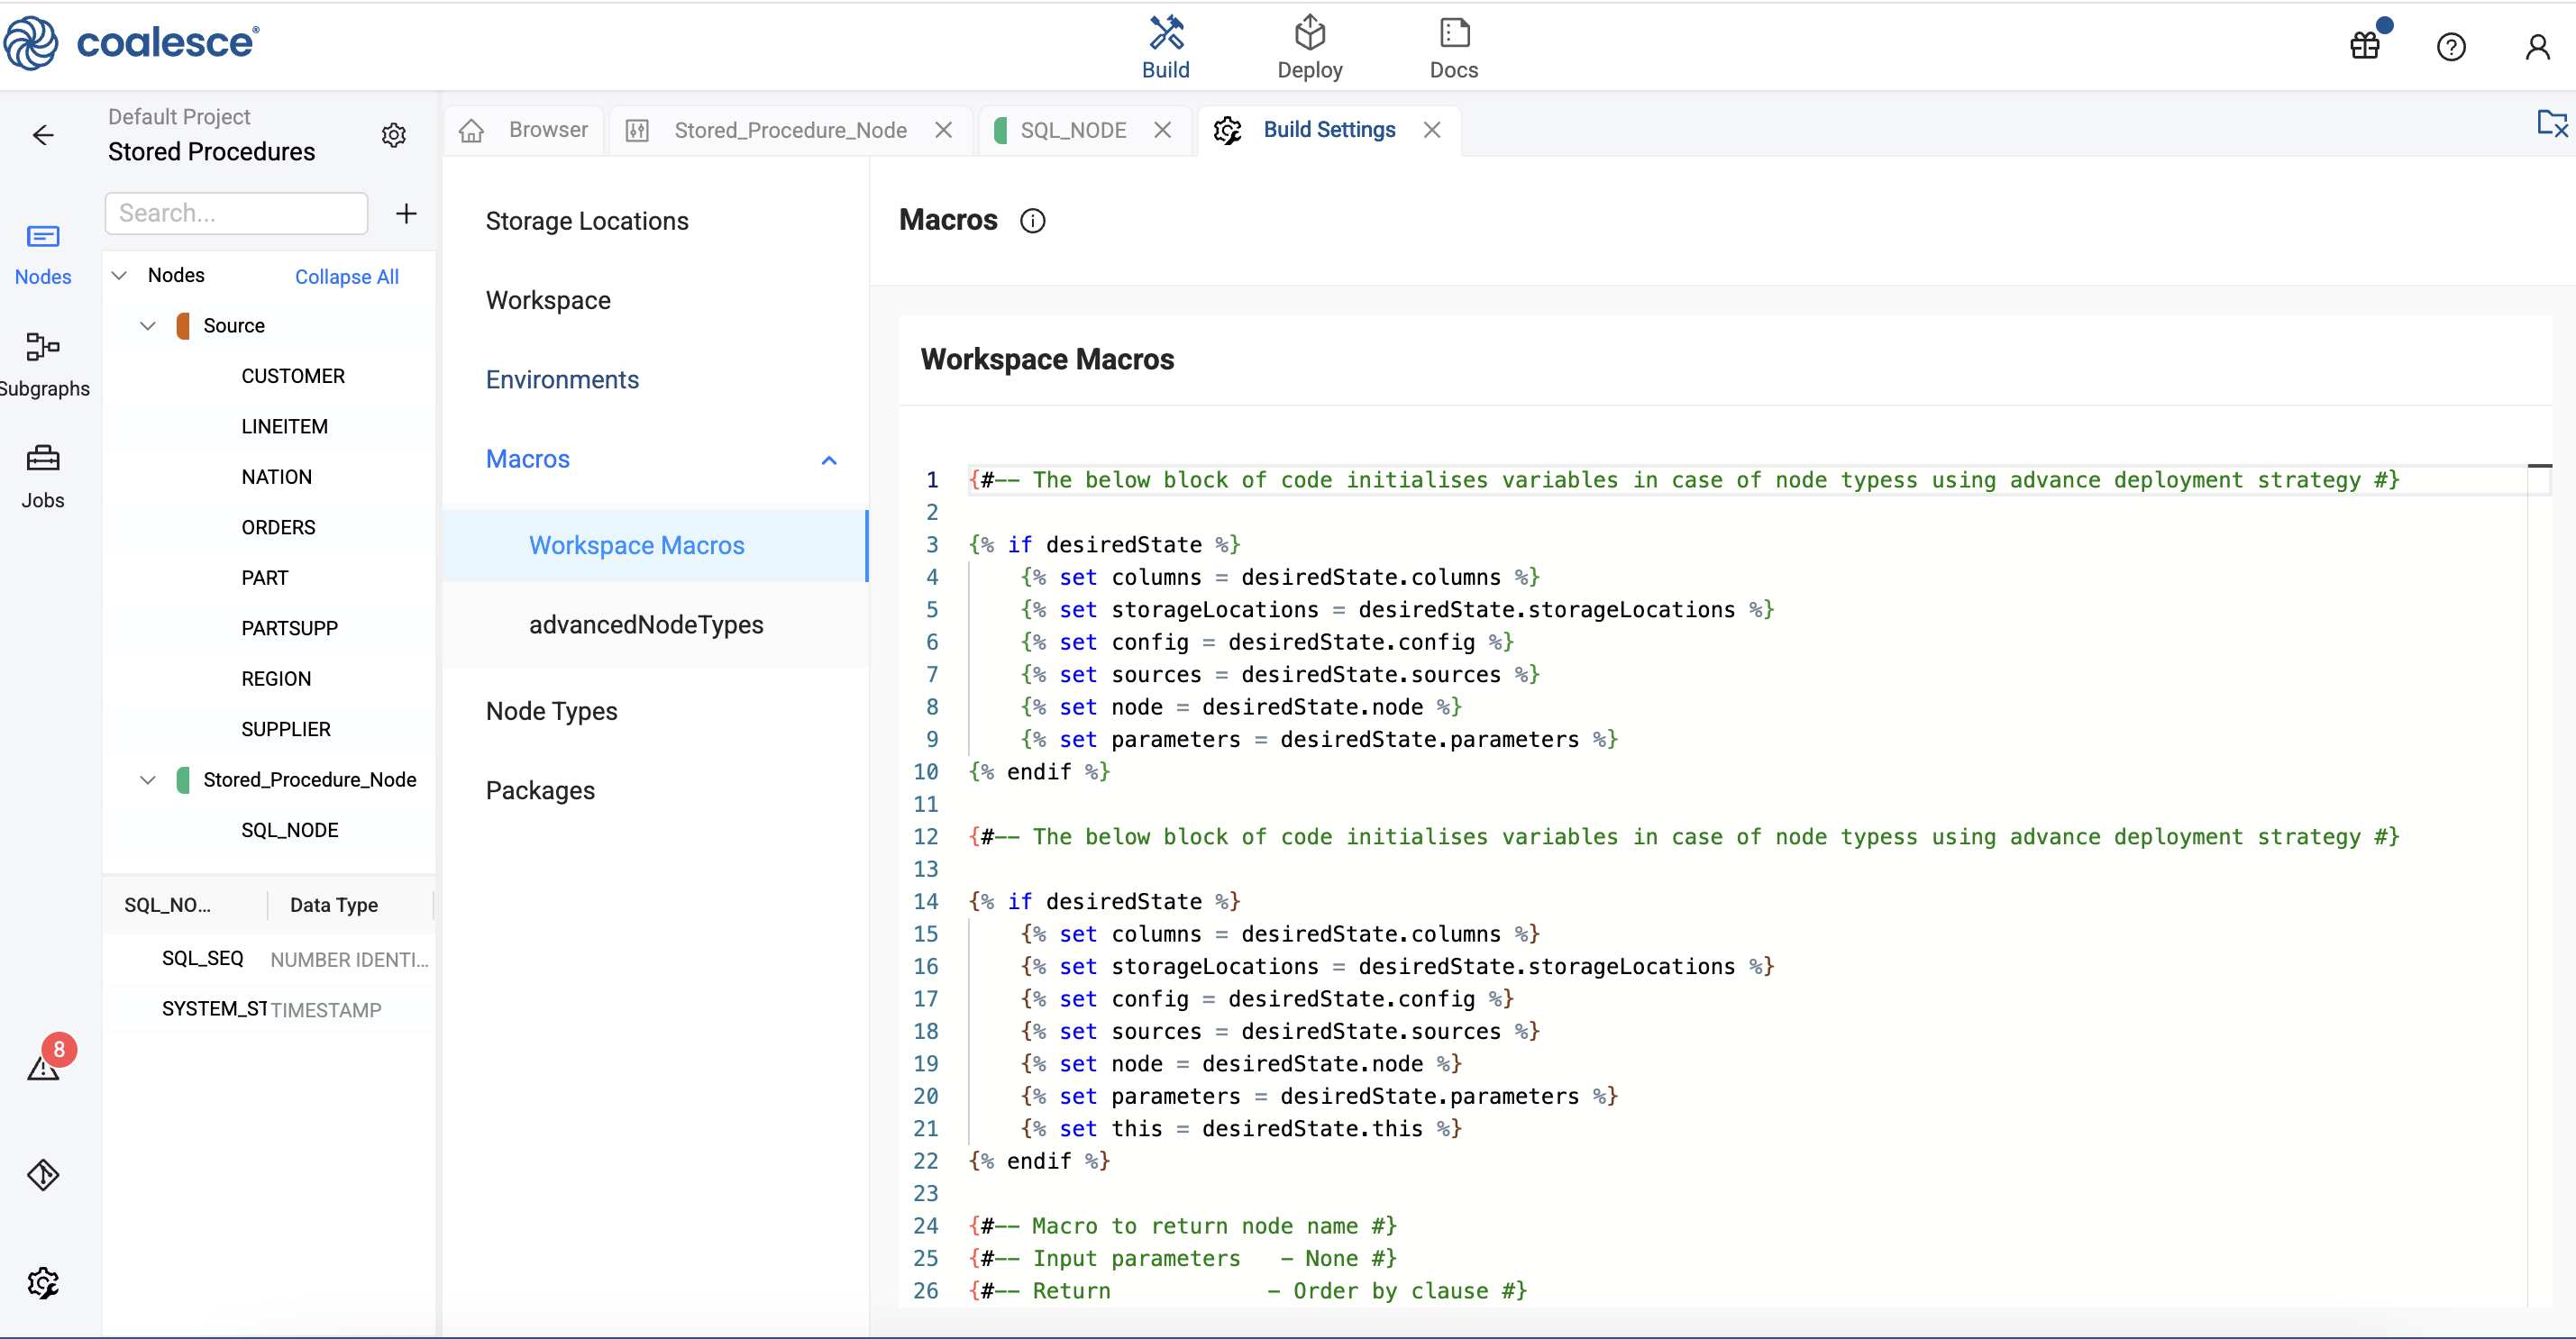Click the green SQL_NODE tab color marker
Screen dimensions: 2576x1339
pyautogui.click(x=1000, y=130)
